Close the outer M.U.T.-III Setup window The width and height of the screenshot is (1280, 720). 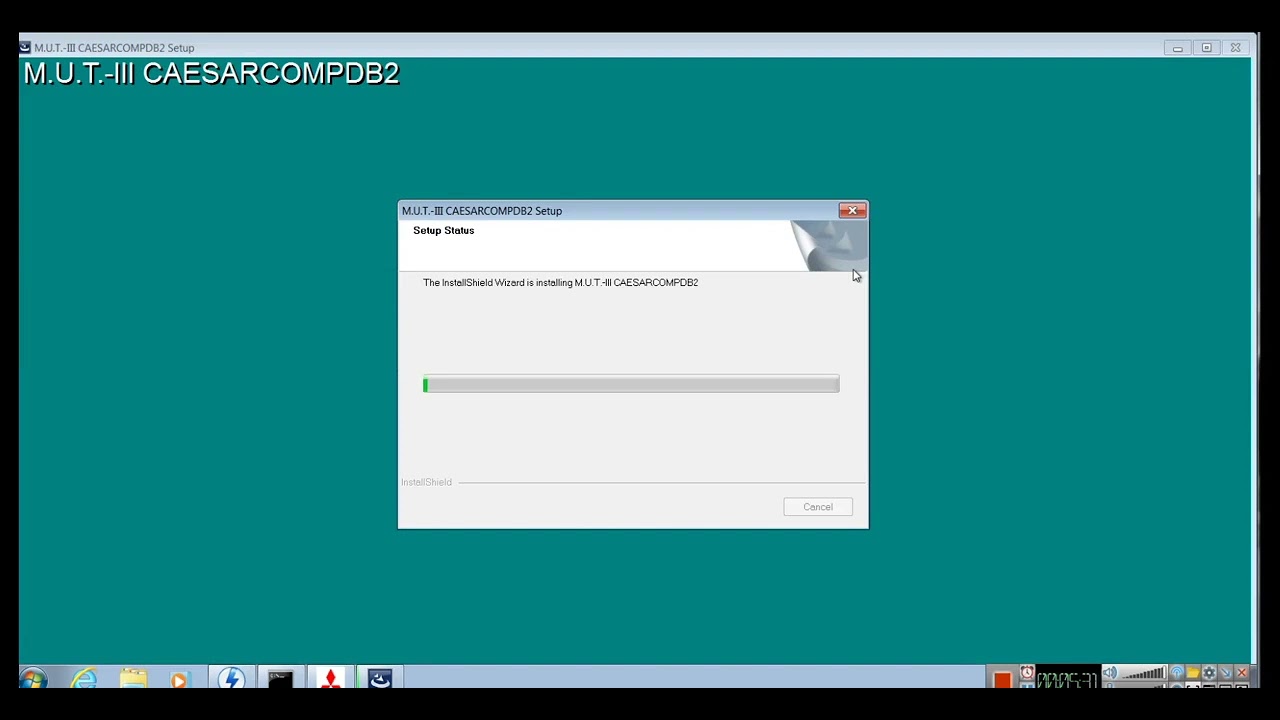coord(1235,48)
